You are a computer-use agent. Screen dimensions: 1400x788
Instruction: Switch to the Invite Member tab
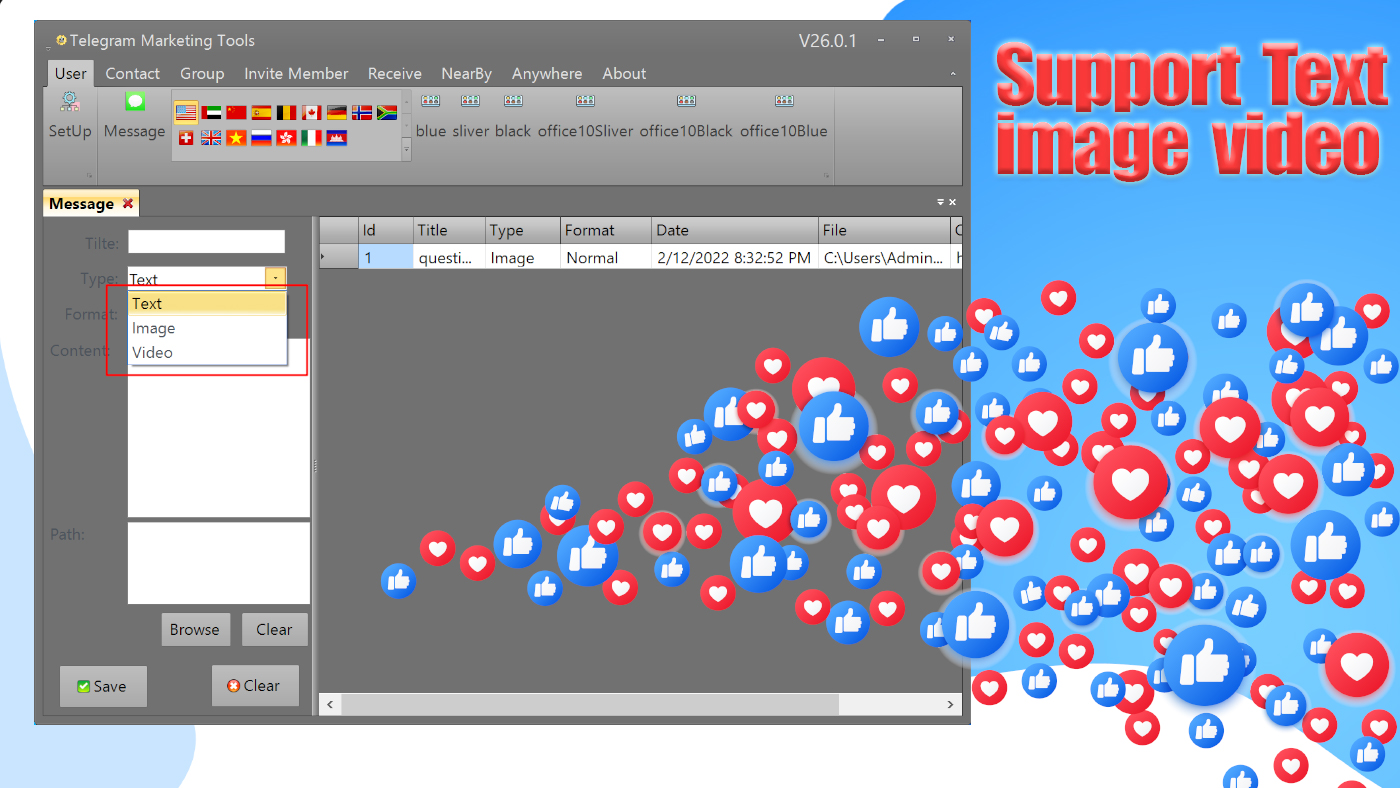(296, 73)
